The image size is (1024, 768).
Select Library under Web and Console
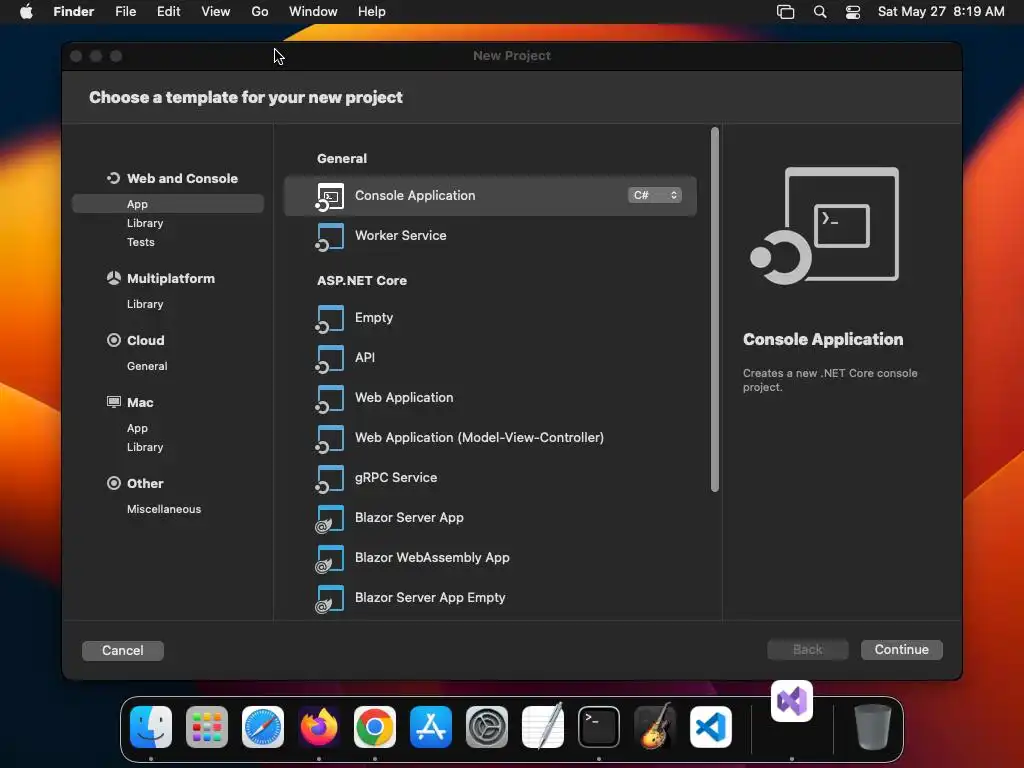click(x=145, y=223)
